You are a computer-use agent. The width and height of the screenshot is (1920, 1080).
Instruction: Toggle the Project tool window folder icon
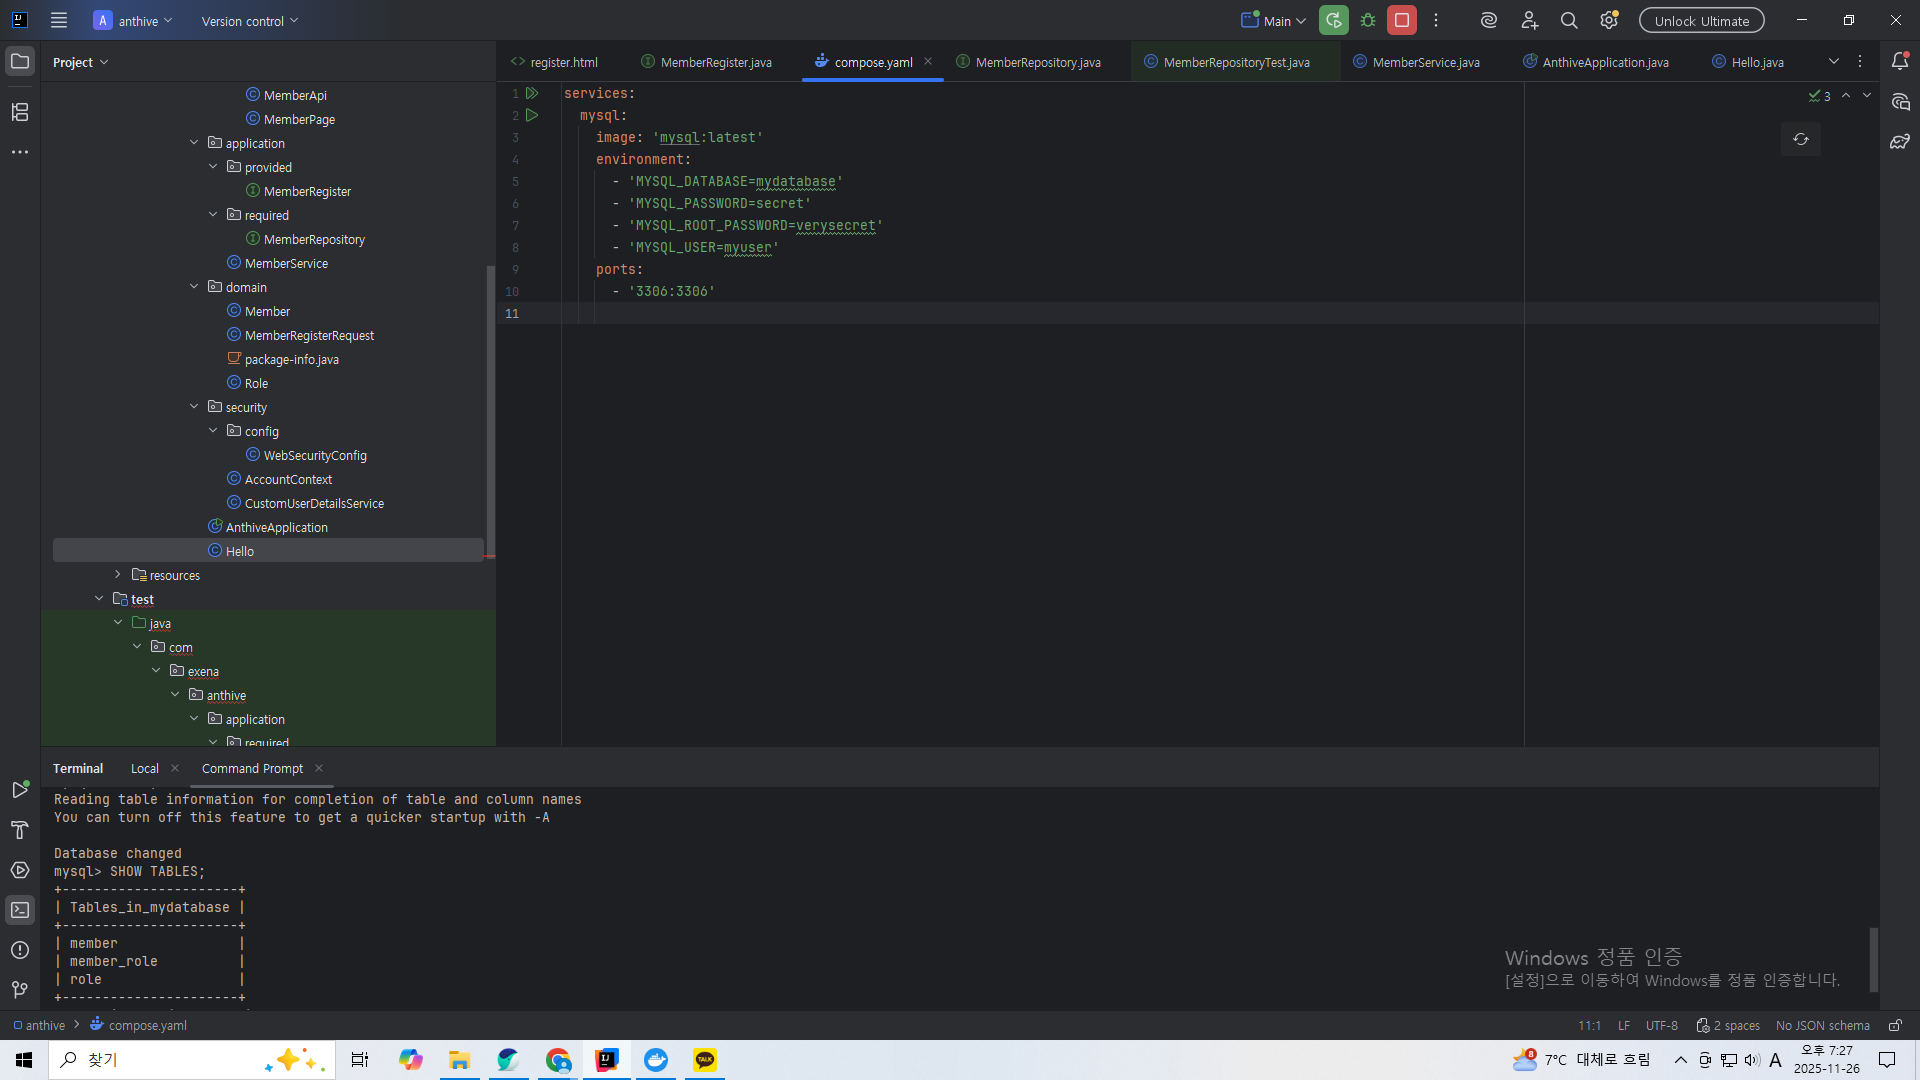click(x=20, y=61)
